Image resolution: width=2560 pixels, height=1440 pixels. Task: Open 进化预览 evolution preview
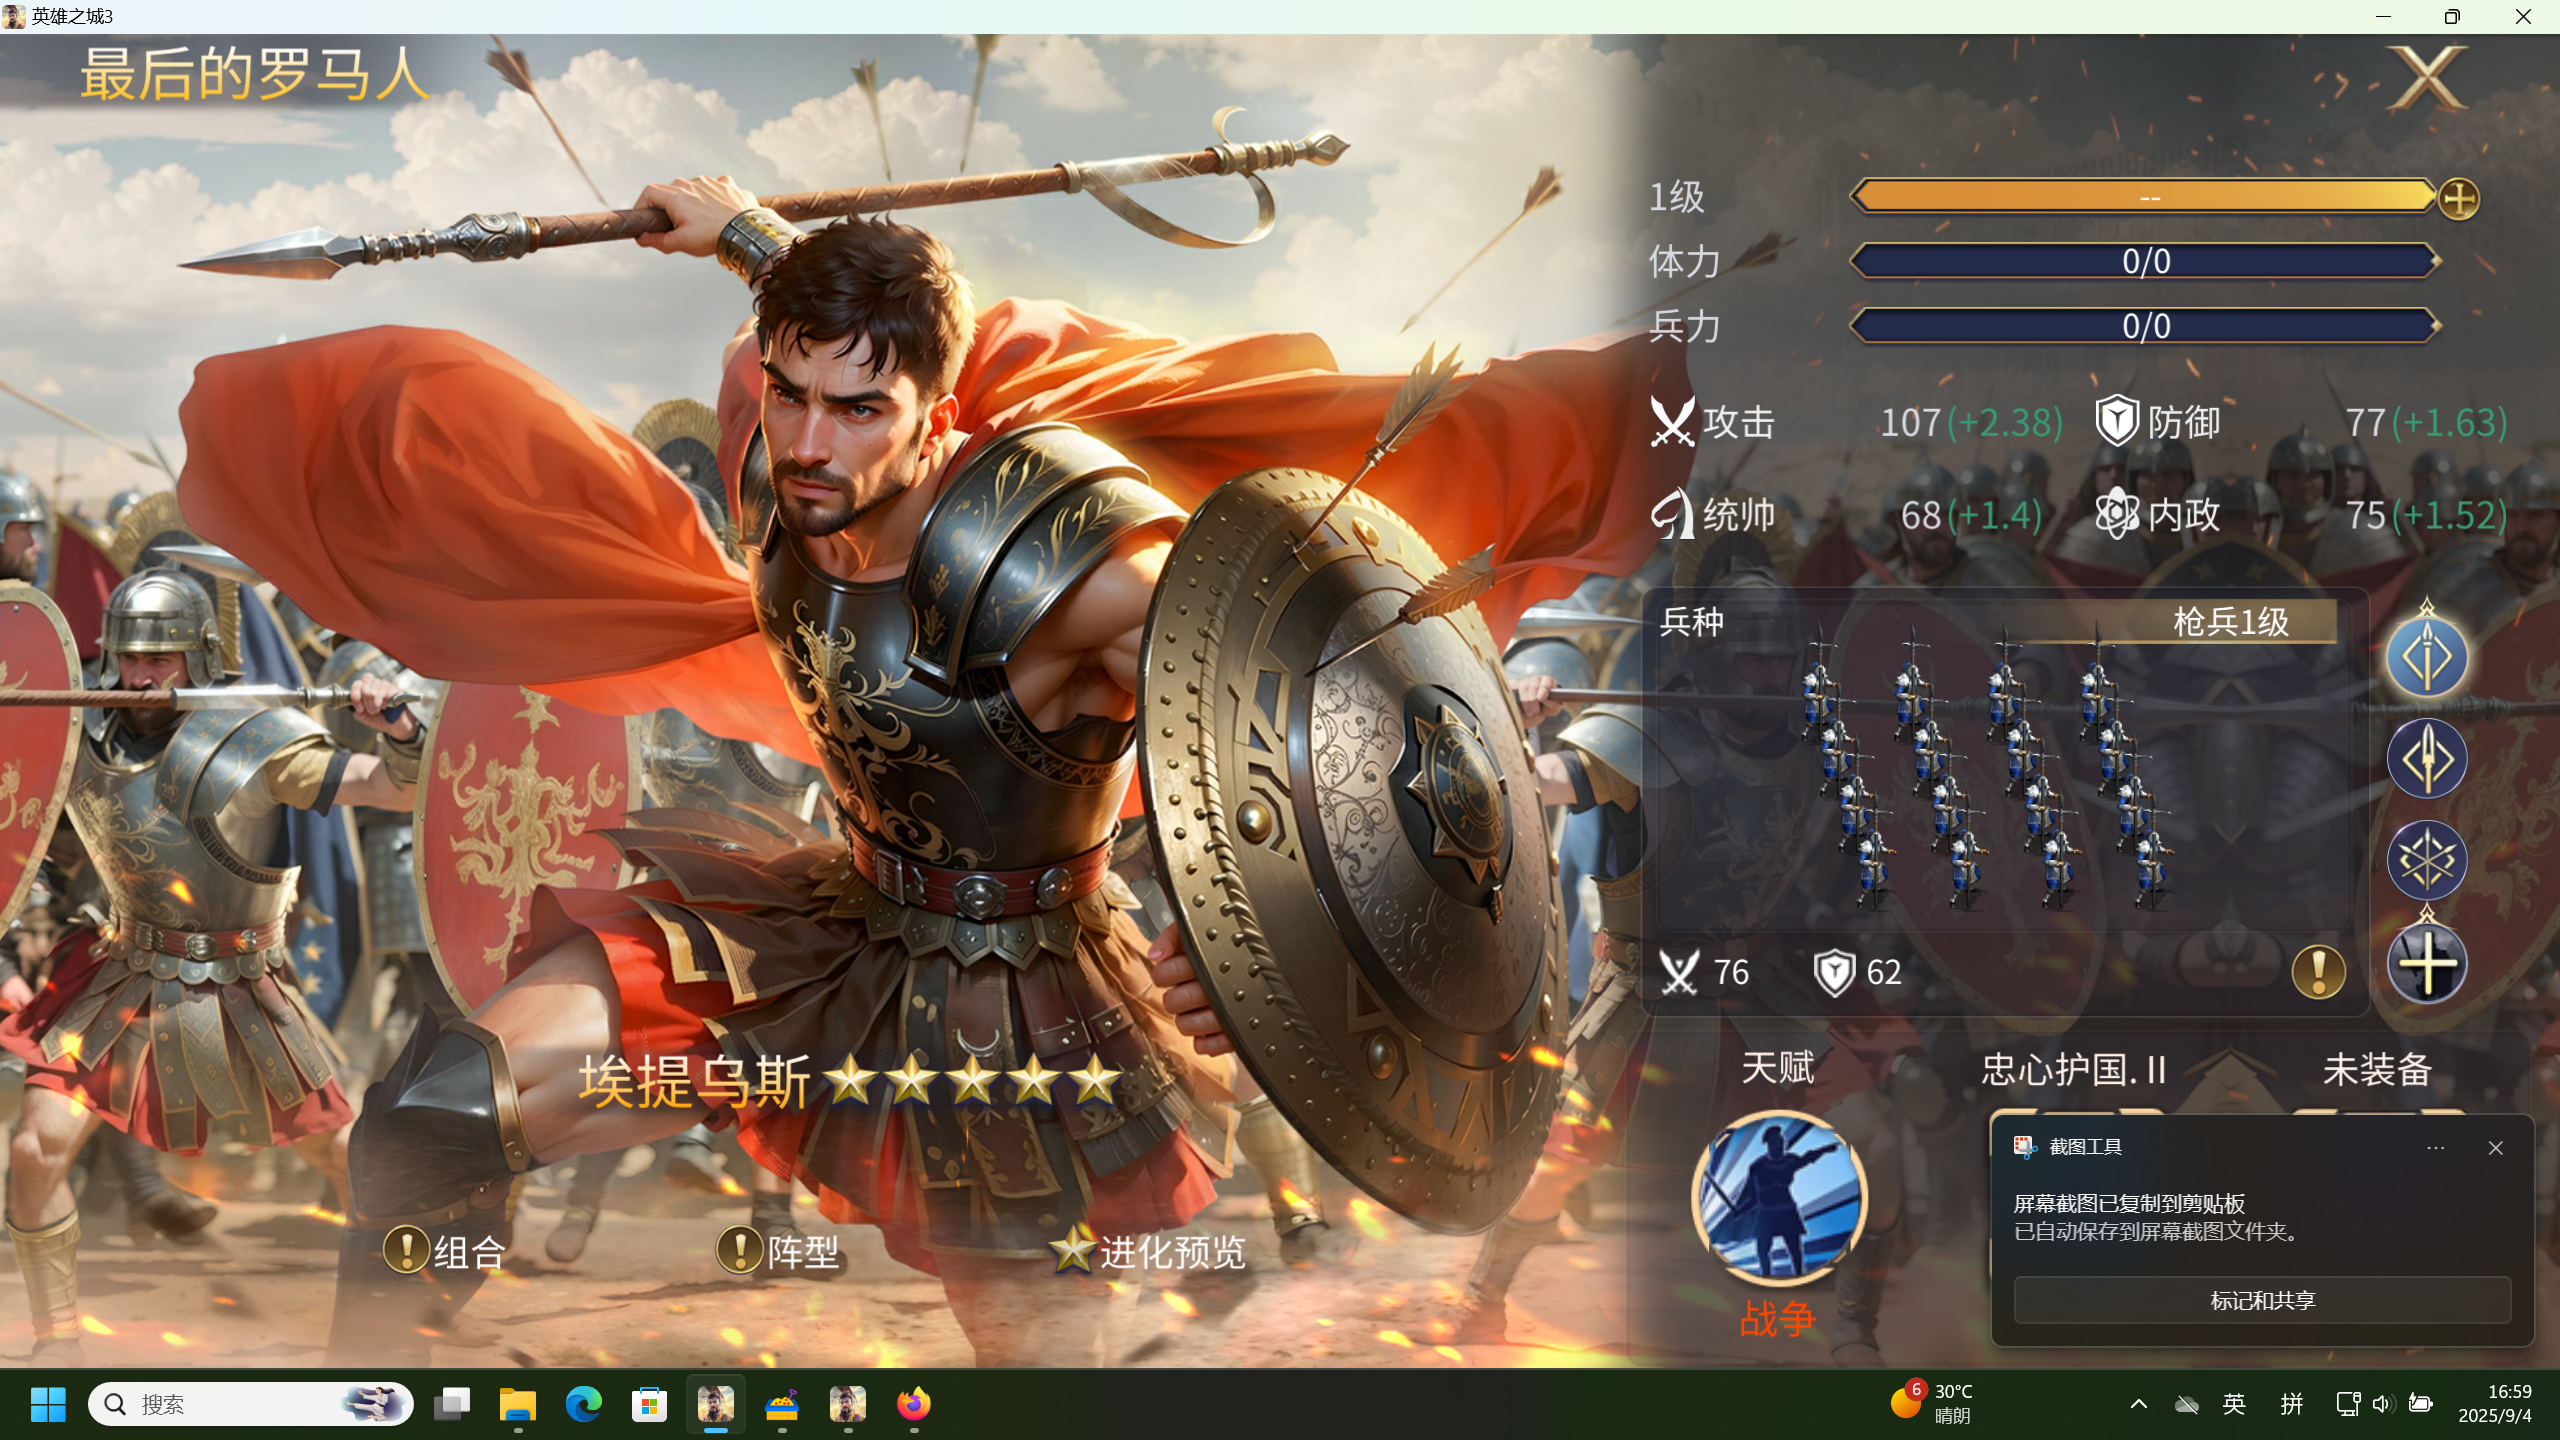pyautogui.click(x=1149, y=1251)
